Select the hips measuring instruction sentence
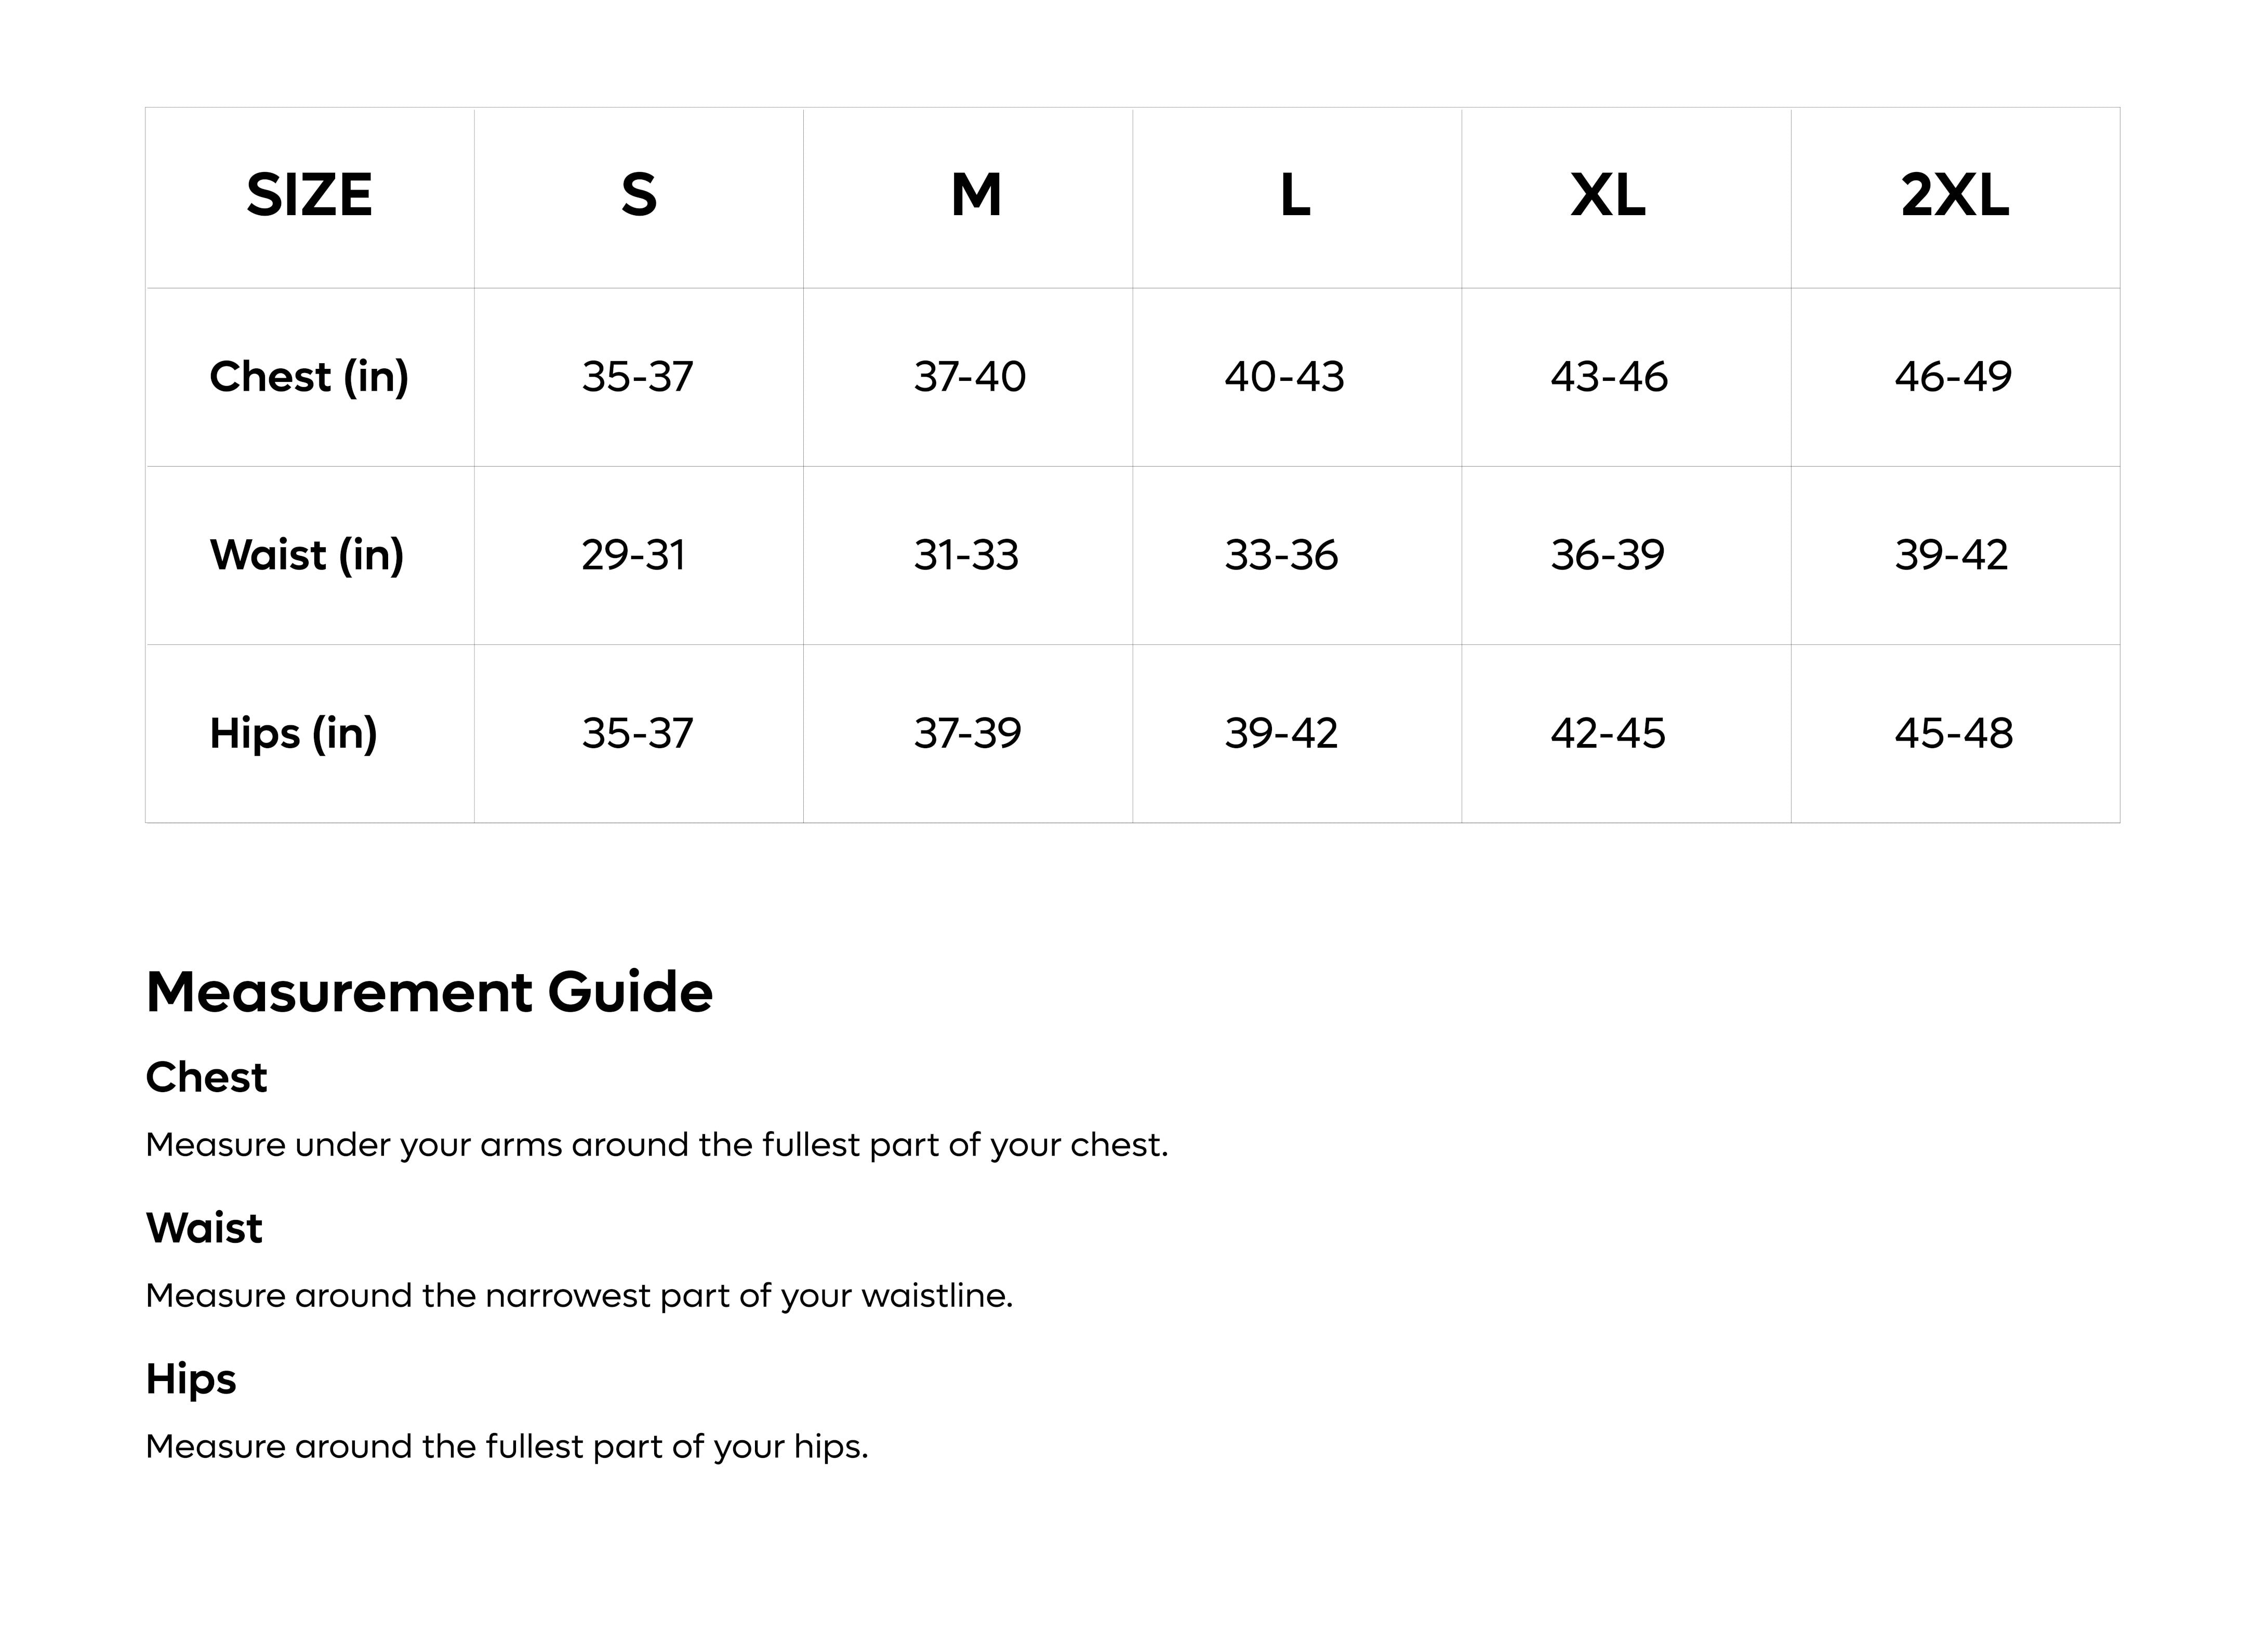The width and height of the screenshot is (2268, 1646). pos(507,1446)
